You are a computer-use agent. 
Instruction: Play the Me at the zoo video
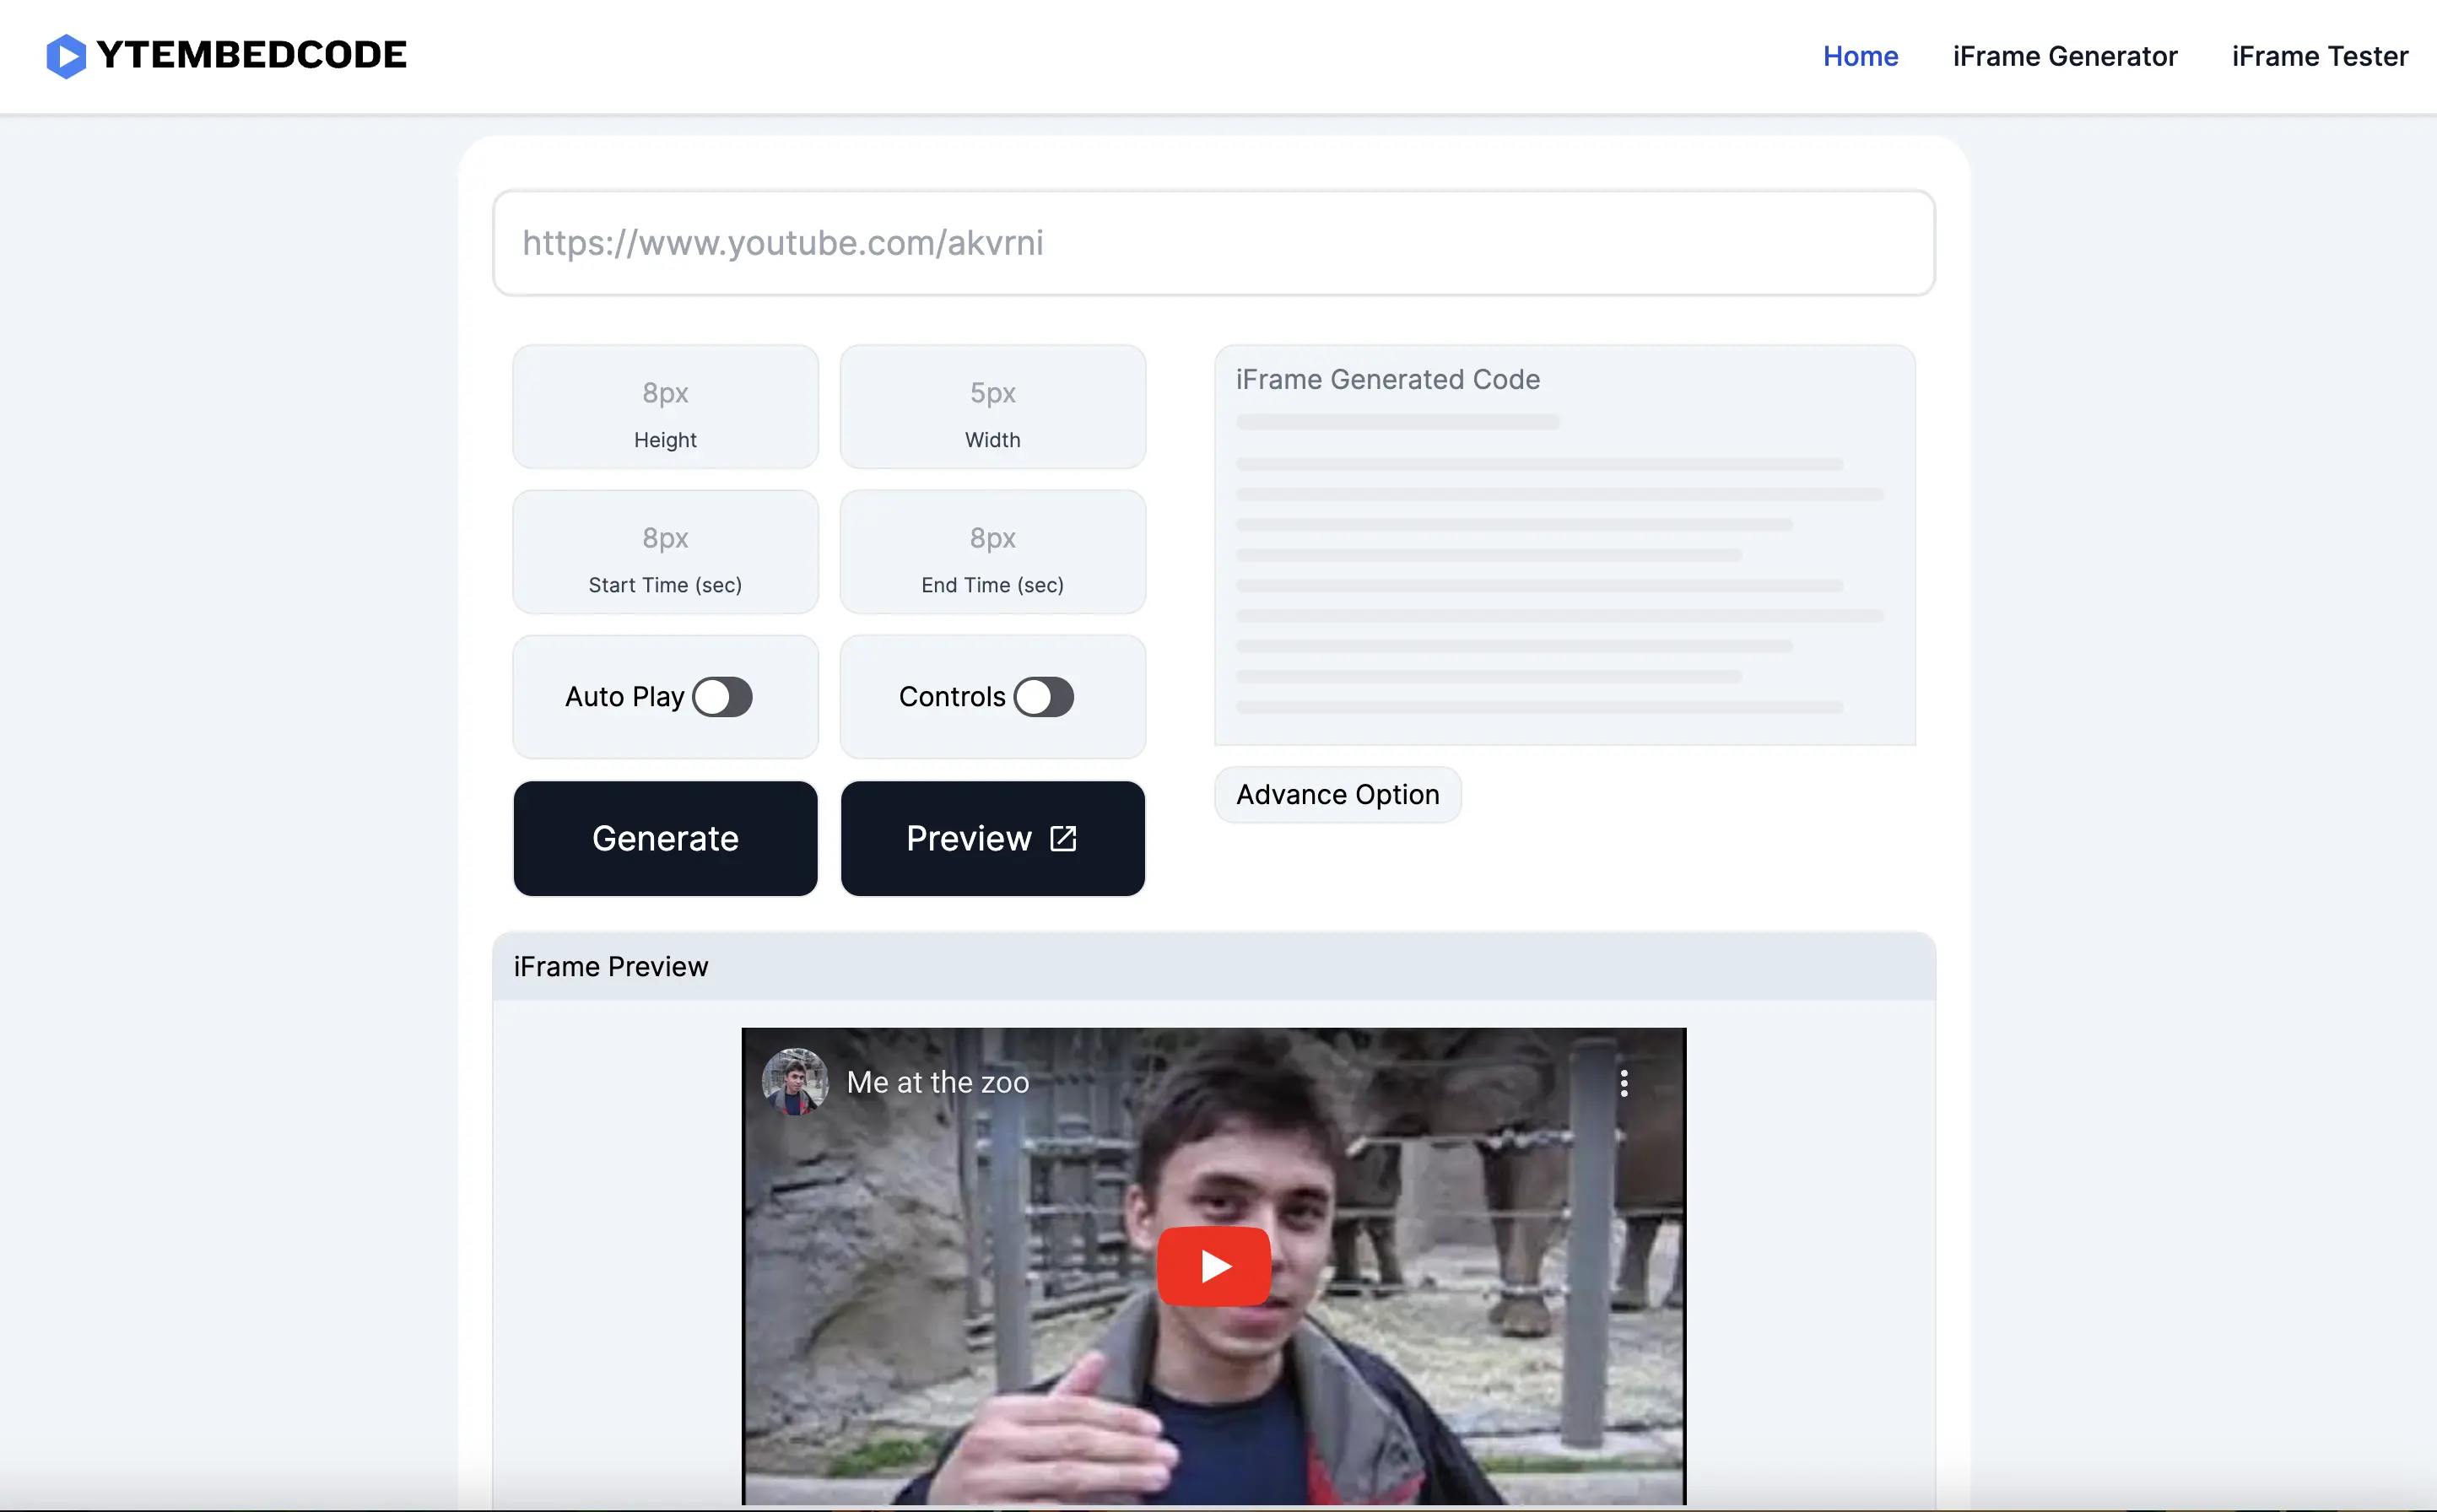tap(1213, 1266)
